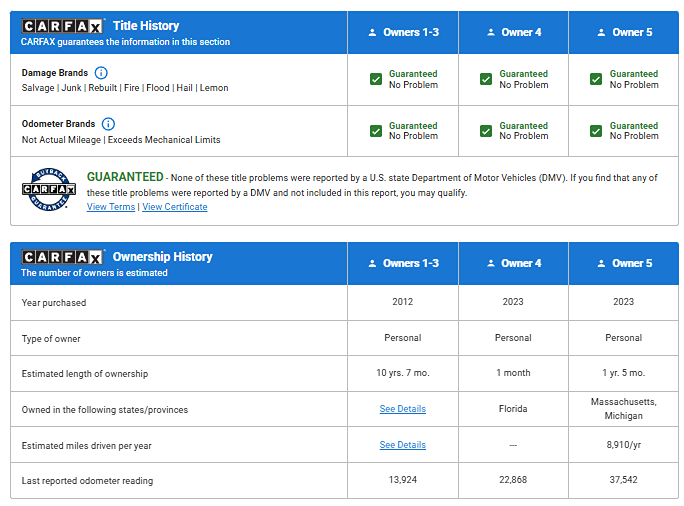Open the View Terms link
The image size is (684, 506).
coord(111,207)
